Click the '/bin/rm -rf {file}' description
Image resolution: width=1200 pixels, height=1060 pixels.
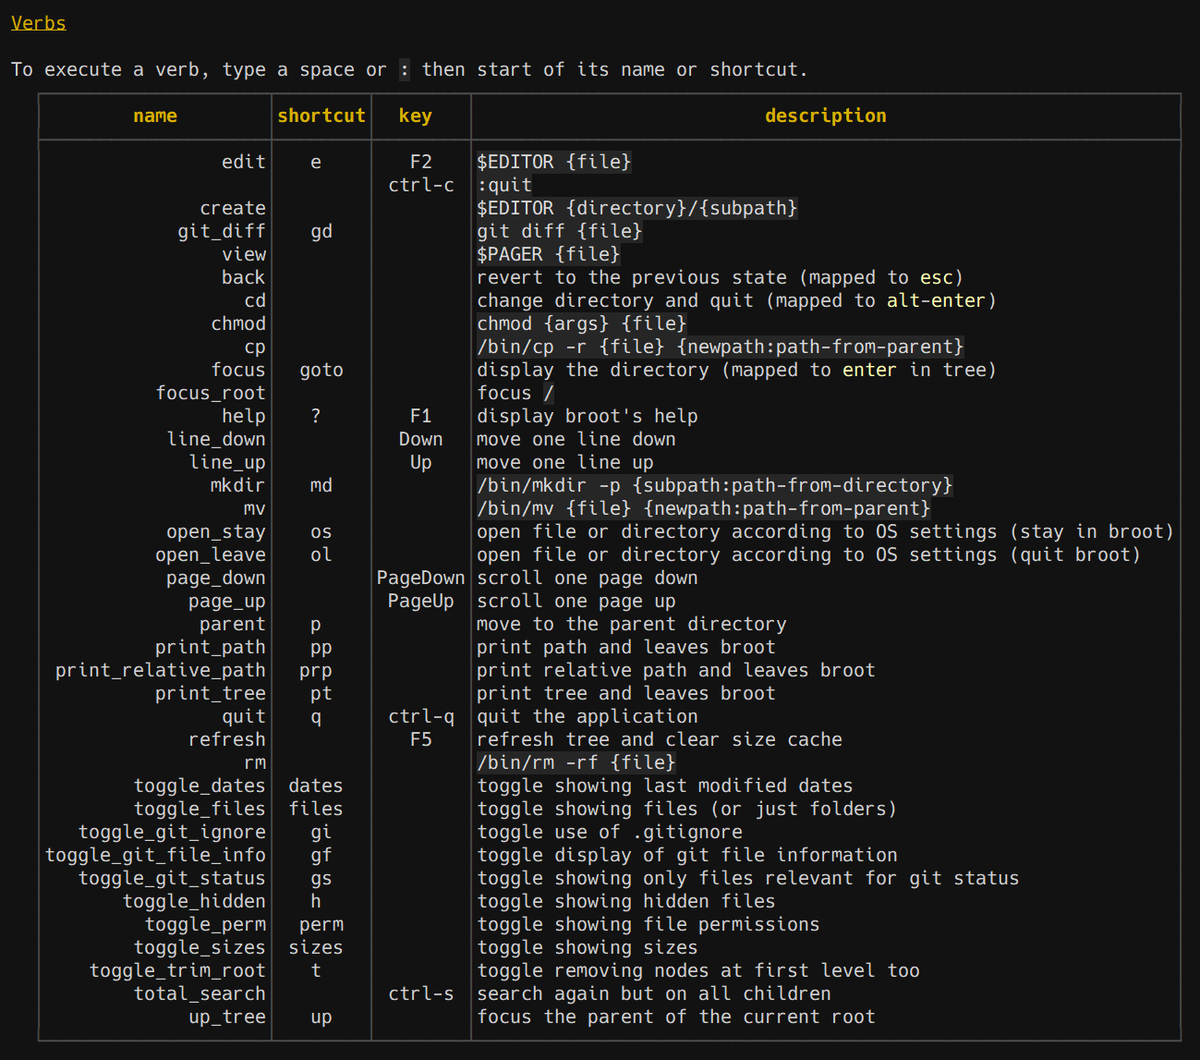tap(576, 762)
